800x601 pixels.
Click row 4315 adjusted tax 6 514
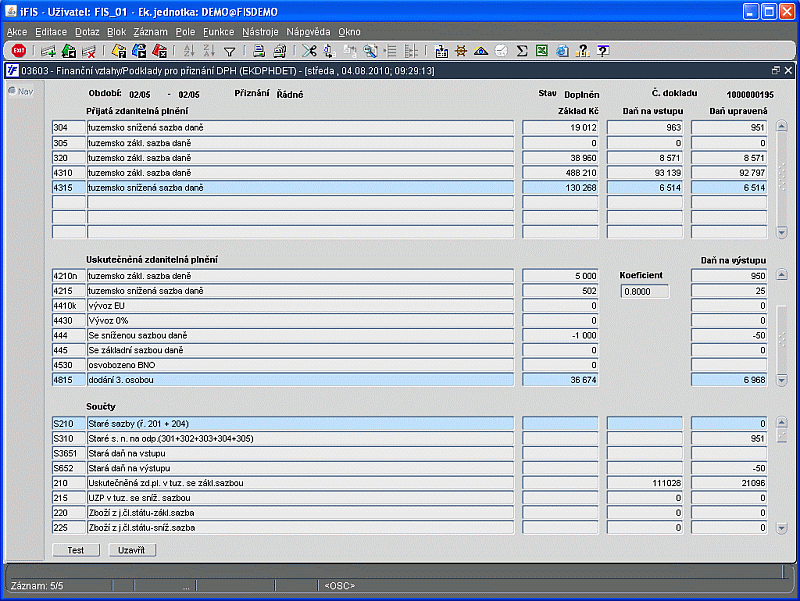pos(729,188)
